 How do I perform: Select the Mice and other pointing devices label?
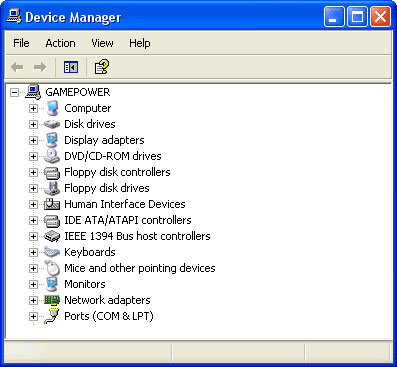click(x=140, y=268)
